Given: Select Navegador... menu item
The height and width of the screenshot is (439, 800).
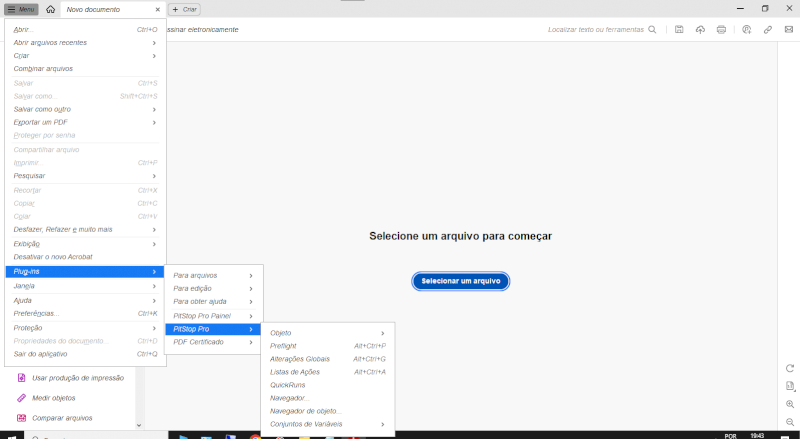Looking at the screenshot, I should (328, 398).
